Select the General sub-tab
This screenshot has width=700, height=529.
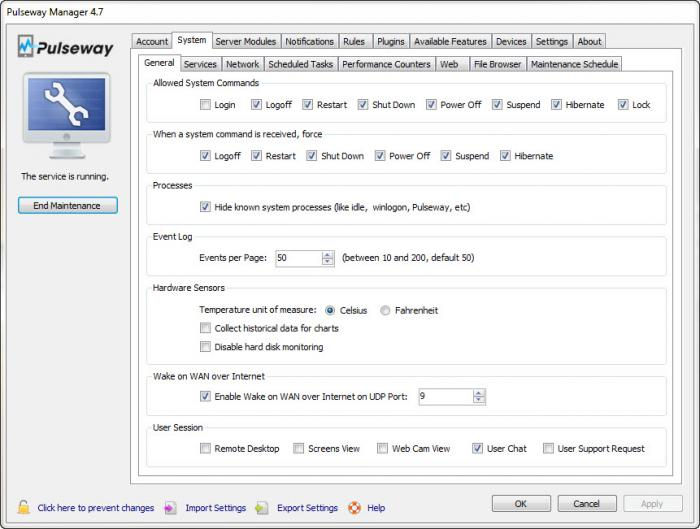pos(159,63)
